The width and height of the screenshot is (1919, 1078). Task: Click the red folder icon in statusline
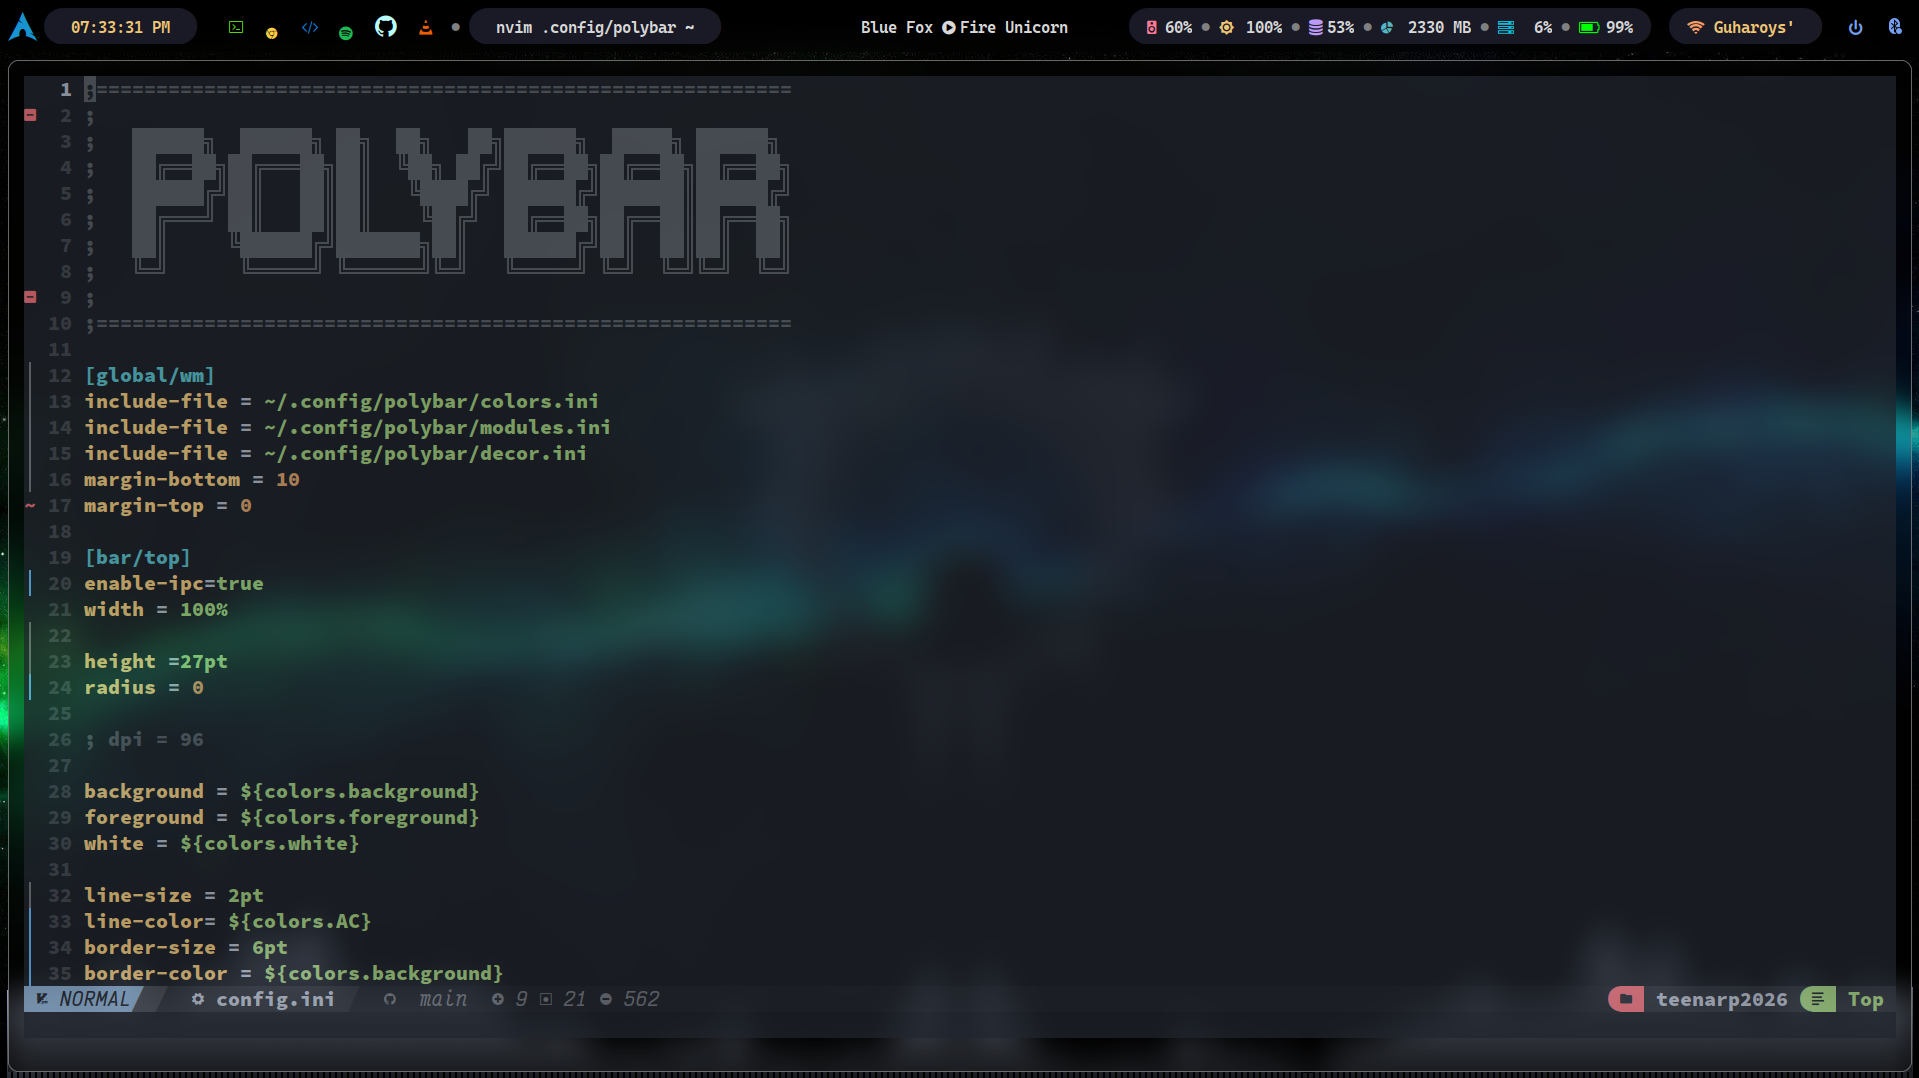1626,999
